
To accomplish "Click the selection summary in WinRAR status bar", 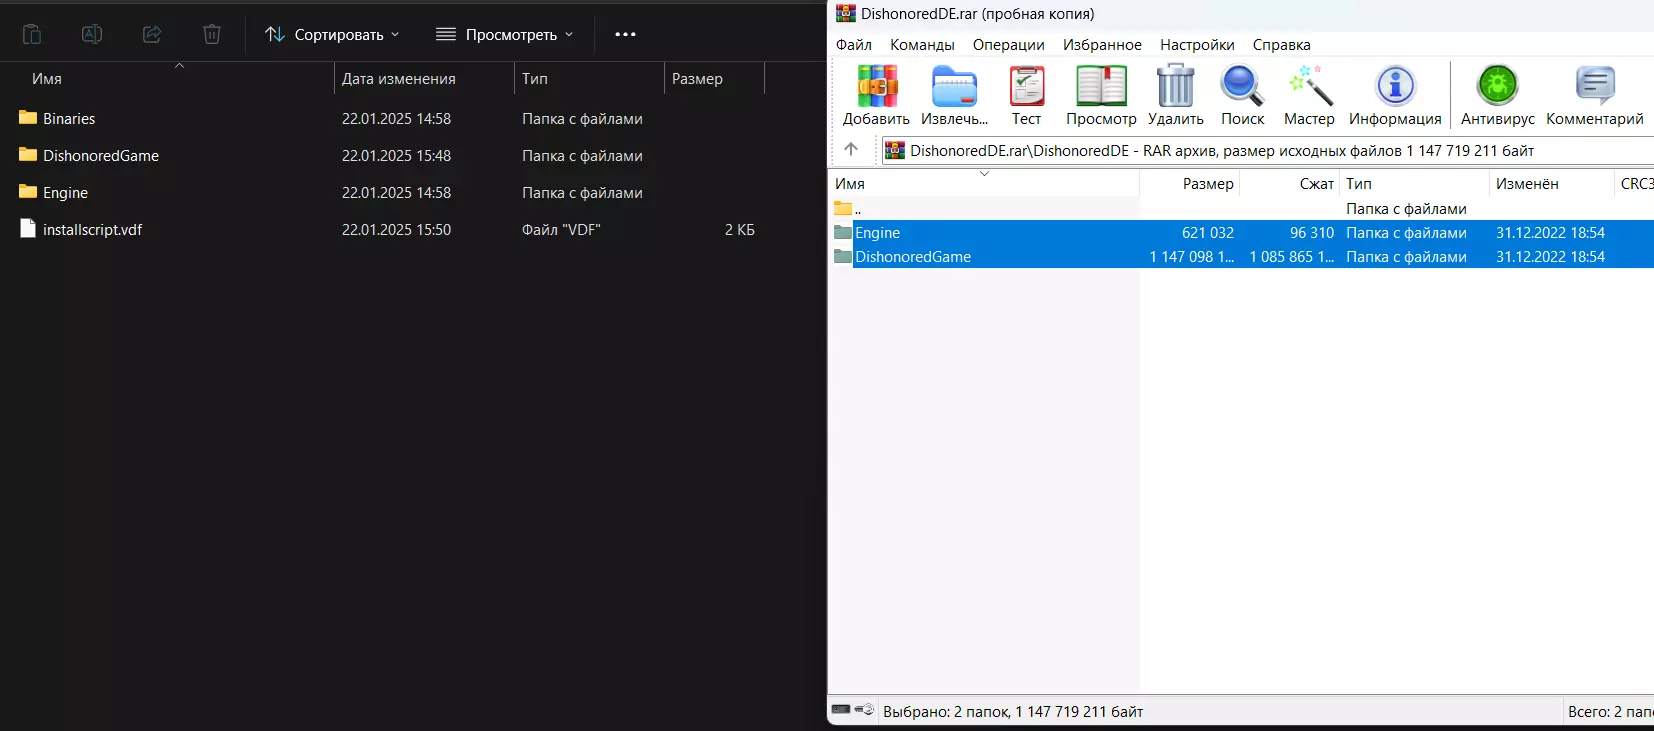I will 1013,712.
